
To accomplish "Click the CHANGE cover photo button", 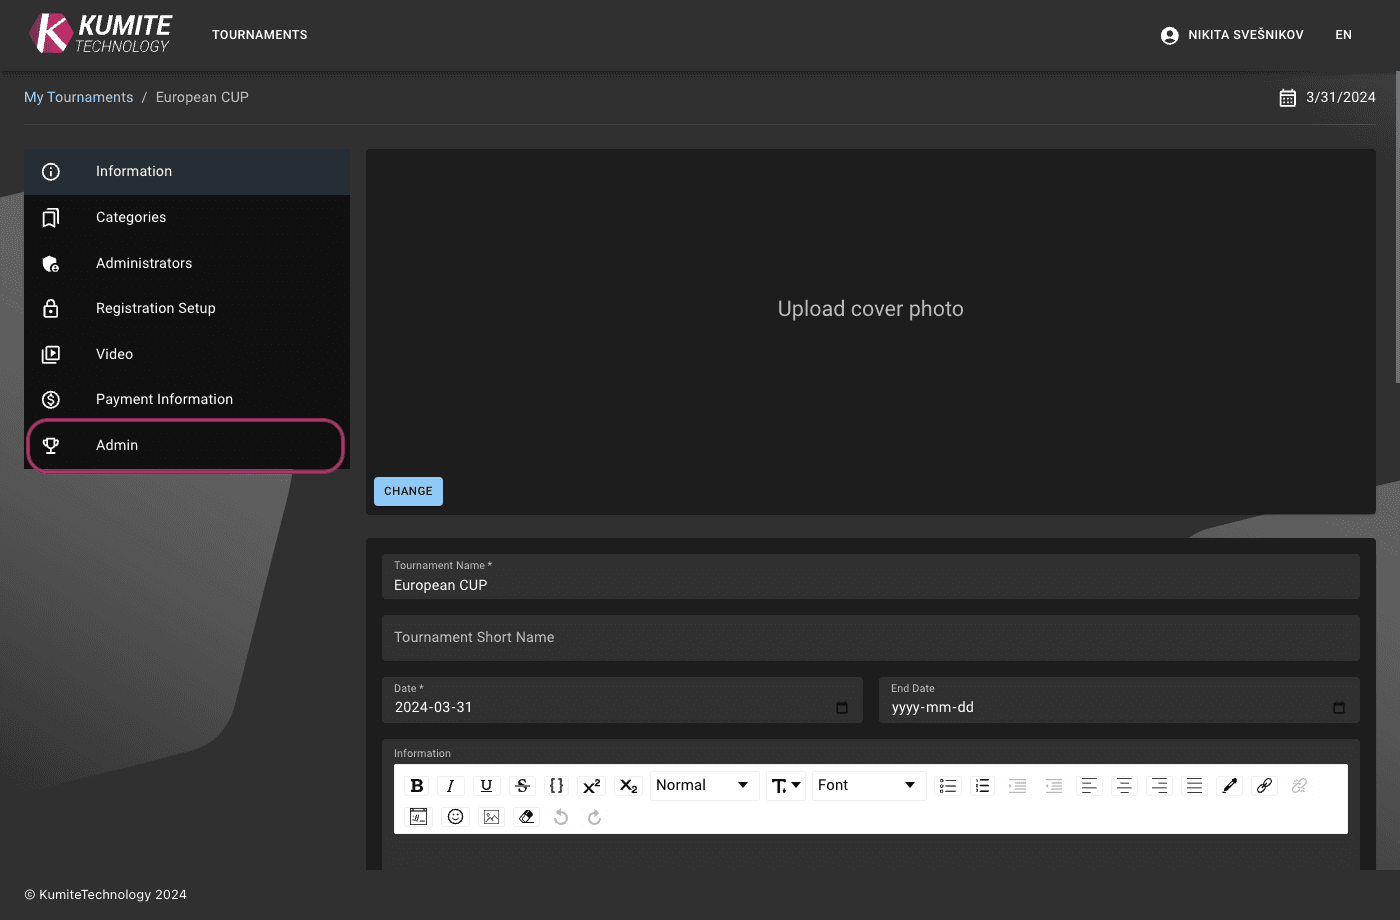I will coord(408,491).
